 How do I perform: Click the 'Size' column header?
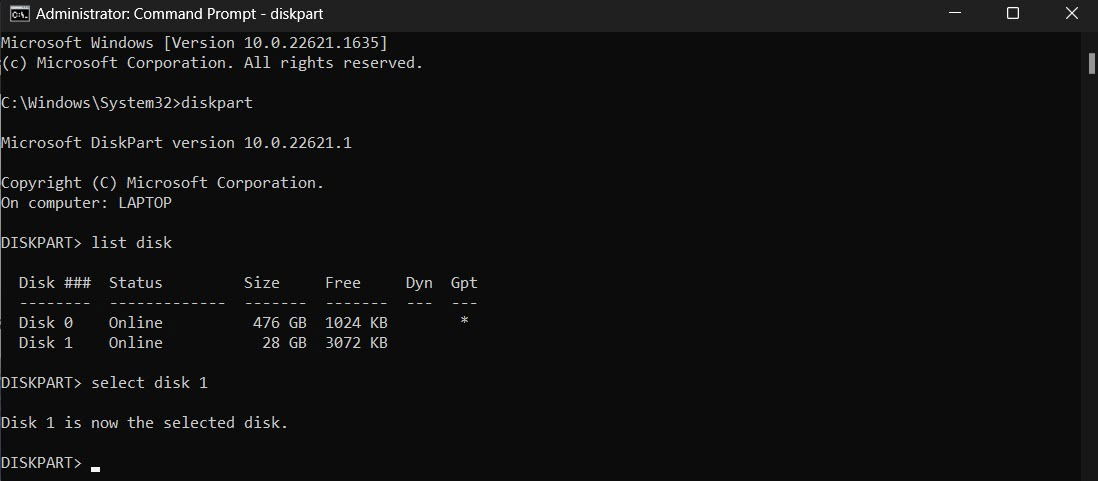pyautogui.click(x=261, y=283)
